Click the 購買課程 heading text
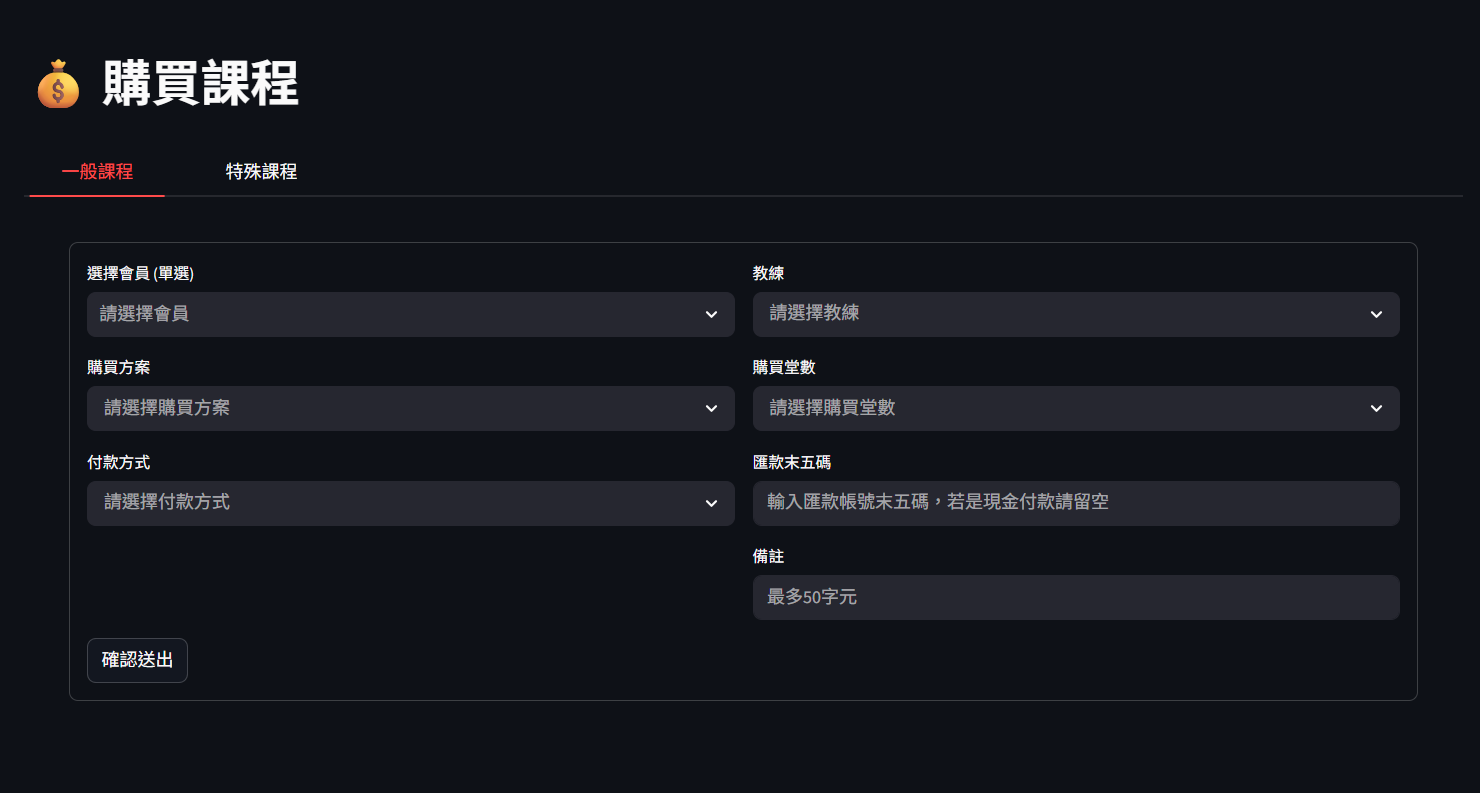Viewport: 1480px width, 793px height. click(198, 86)
